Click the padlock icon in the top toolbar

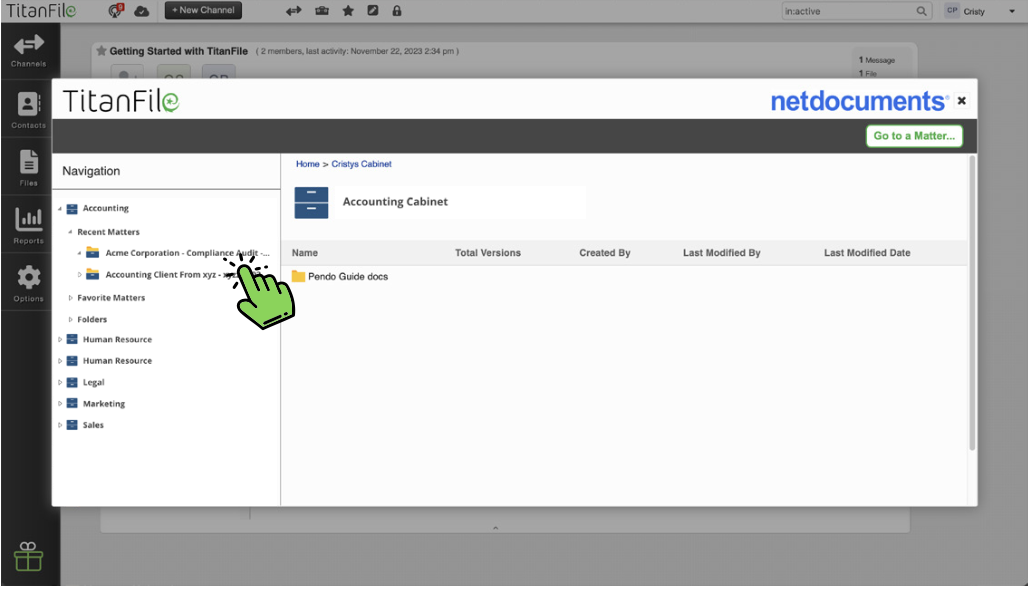(397, 10)
